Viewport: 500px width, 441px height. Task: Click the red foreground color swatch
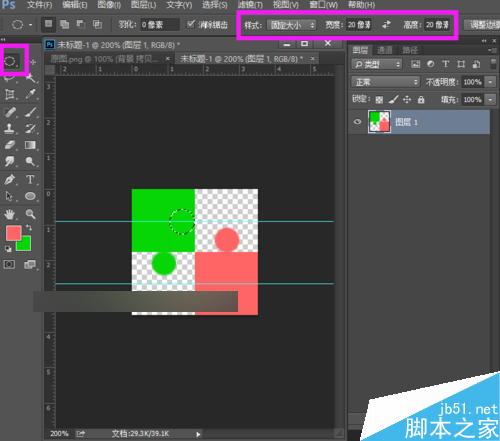click(13, 233)
